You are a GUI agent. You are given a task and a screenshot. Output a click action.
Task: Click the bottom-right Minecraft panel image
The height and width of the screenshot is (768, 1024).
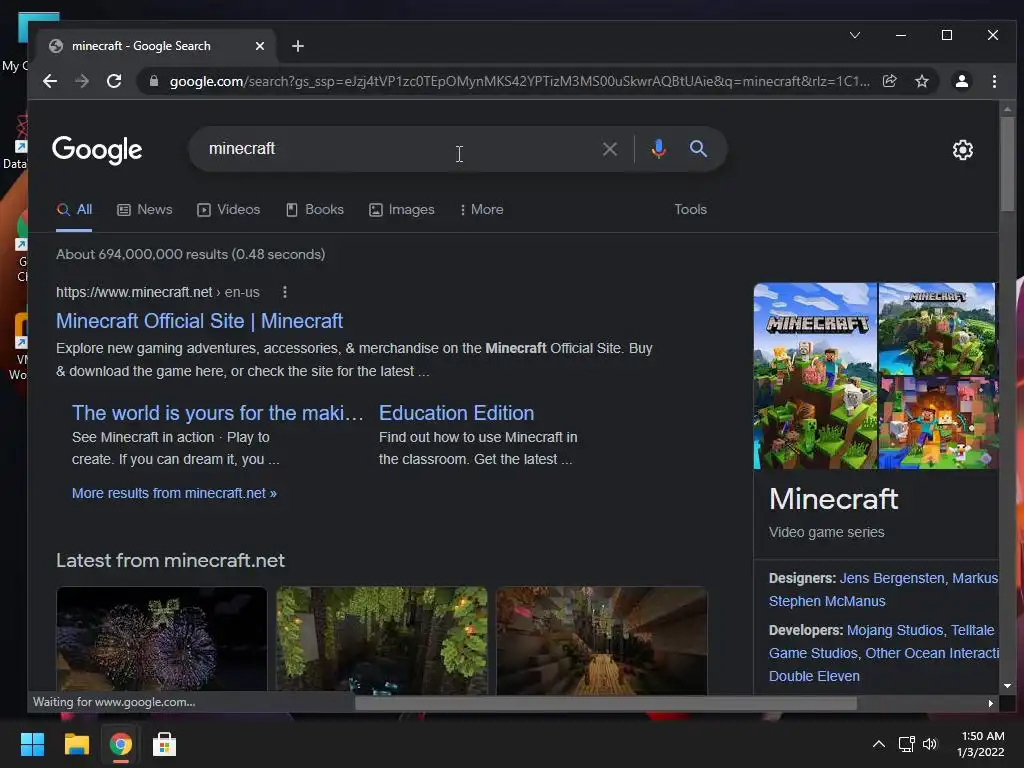point(937,423)
